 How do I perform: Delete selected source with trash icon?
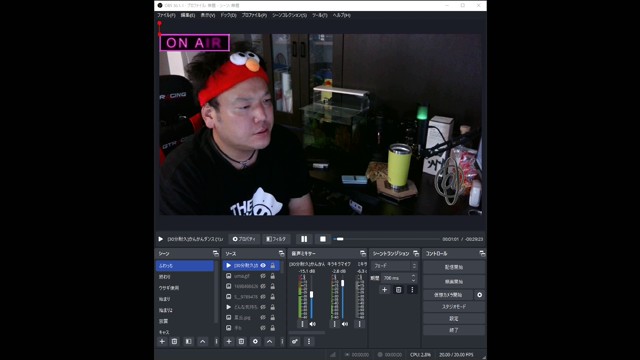click(241, 341)
